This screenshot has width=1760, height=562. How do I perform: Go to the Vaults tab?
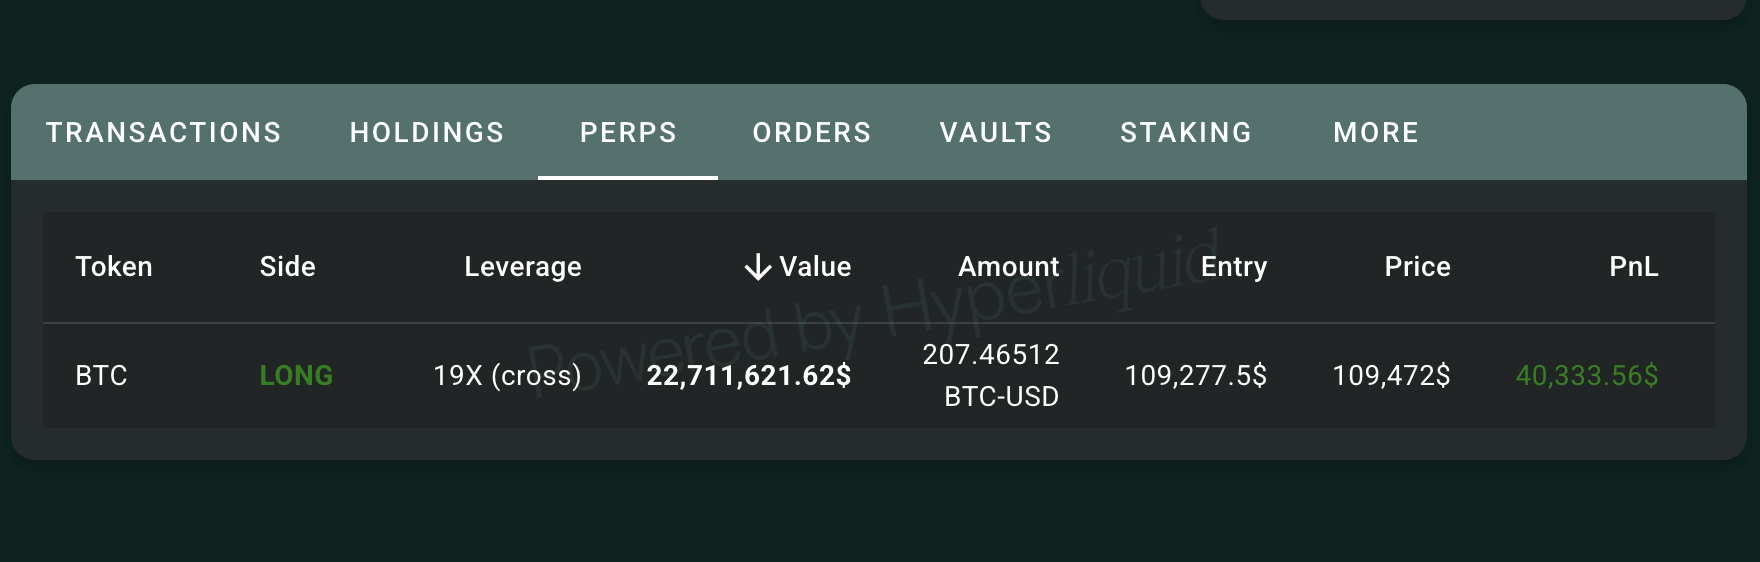click(996, 133)
